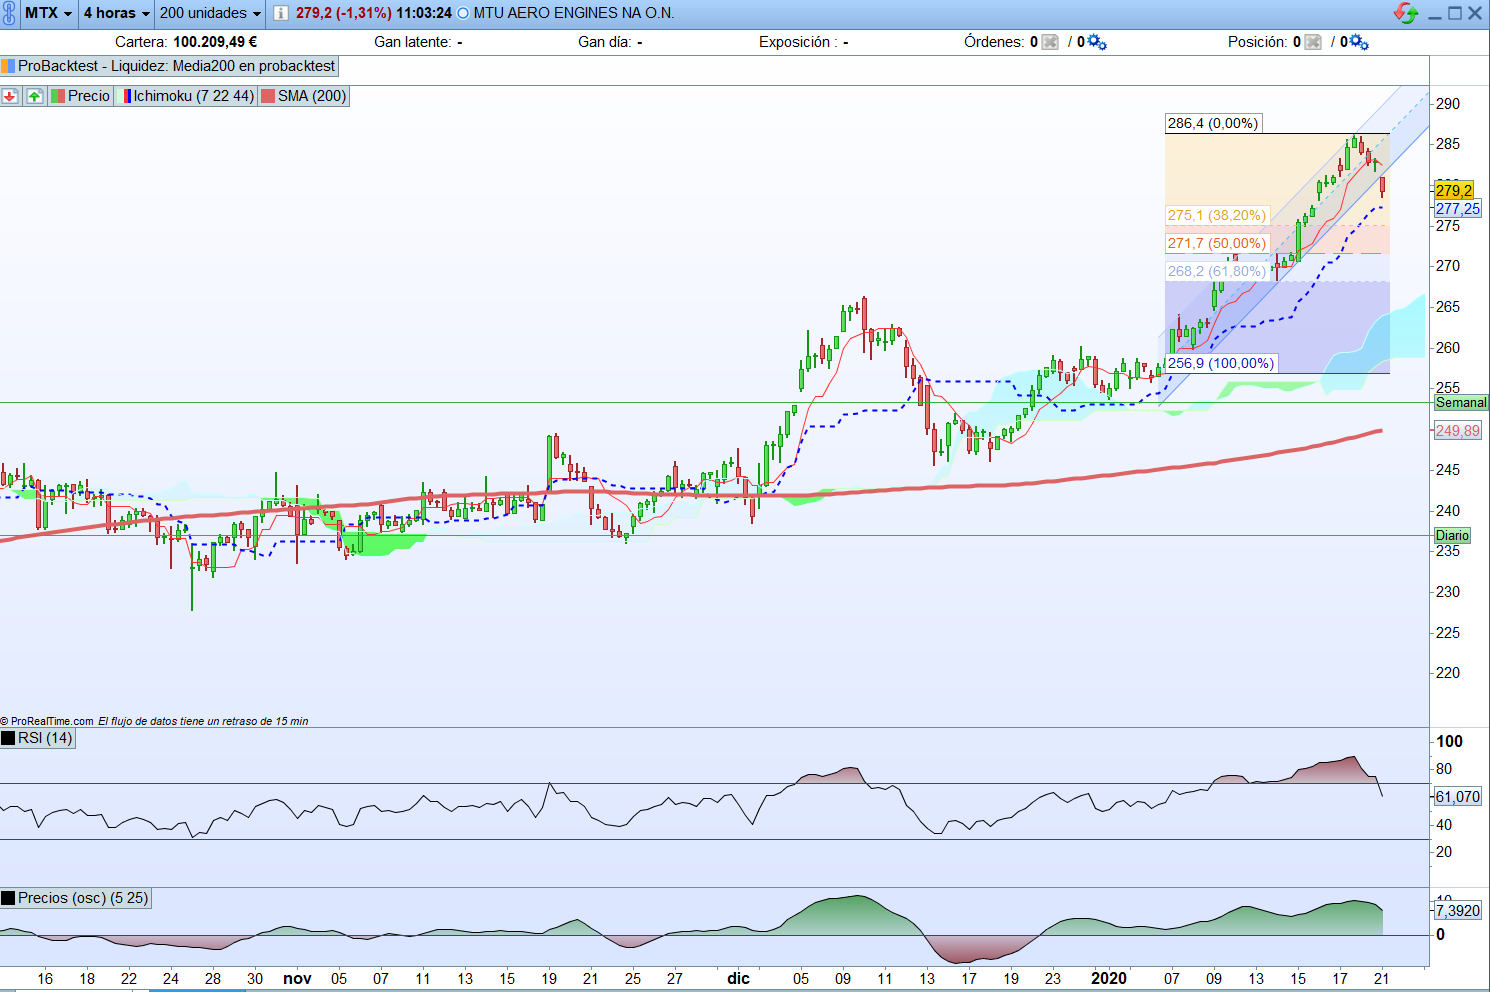Viewport: 1490px width, 992px height.
Task: Click the ProRealTime.com copyright text
Action: tap(47, 721)
